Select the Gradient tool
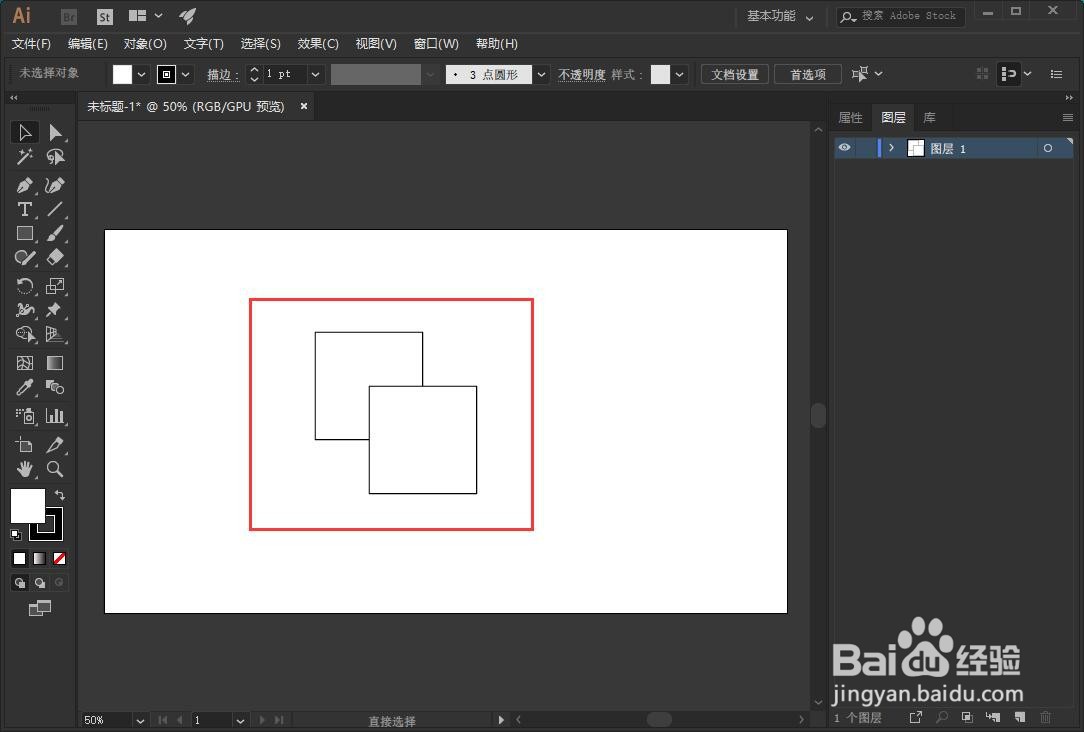1084x732 pixels. pos(55,363)
